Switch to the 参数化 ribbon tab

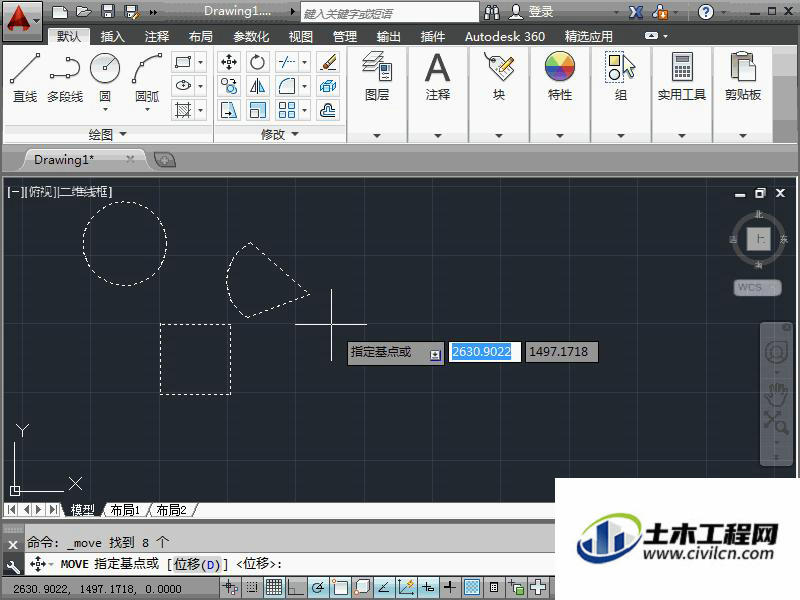(251, 37)
